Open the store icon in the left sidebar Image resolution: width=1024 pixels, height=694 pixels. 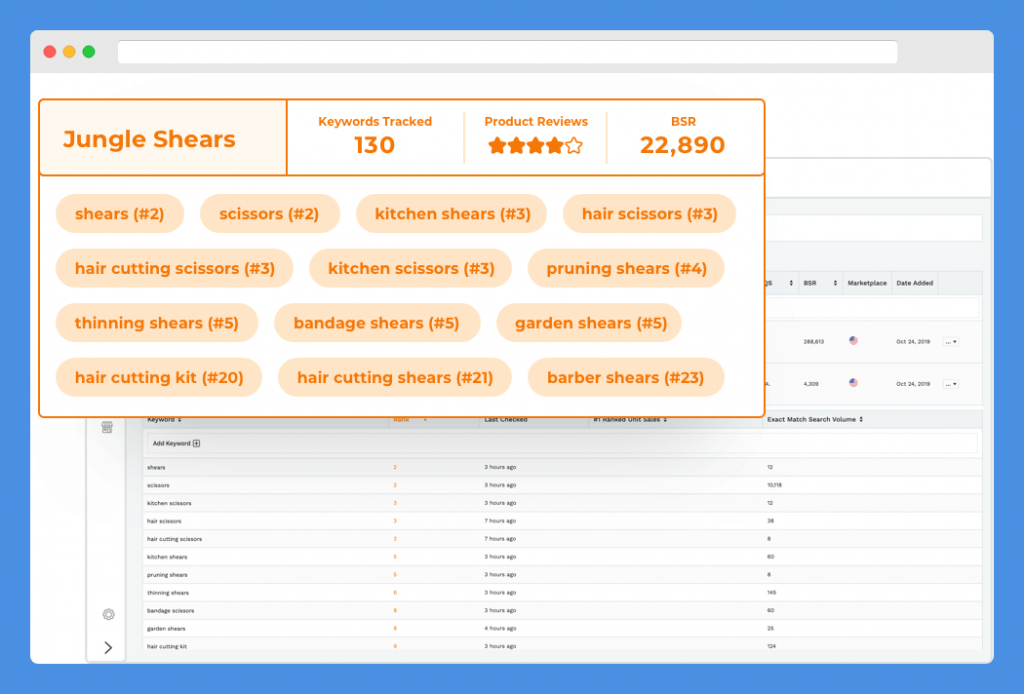(108, 427)
